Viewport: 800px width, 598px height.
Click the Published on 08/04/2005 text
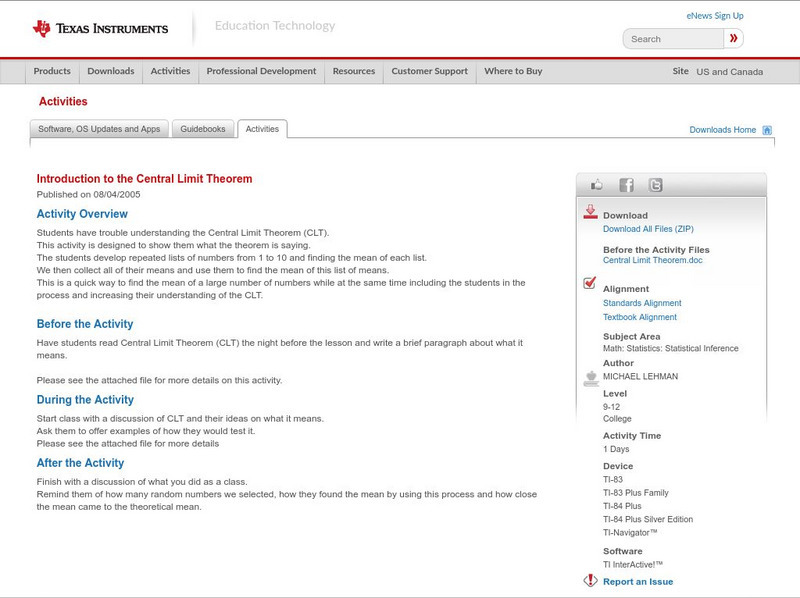point(88,194)
